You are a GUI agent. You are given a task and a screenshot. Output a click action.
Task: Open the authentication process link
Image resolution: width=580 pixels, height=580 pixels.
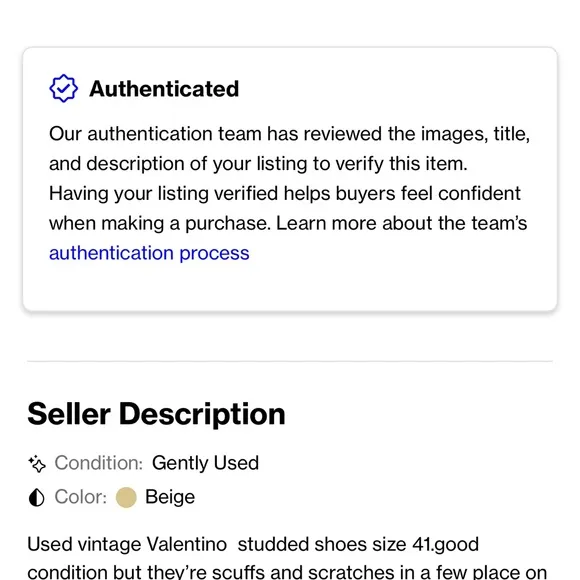click(149, 253)
